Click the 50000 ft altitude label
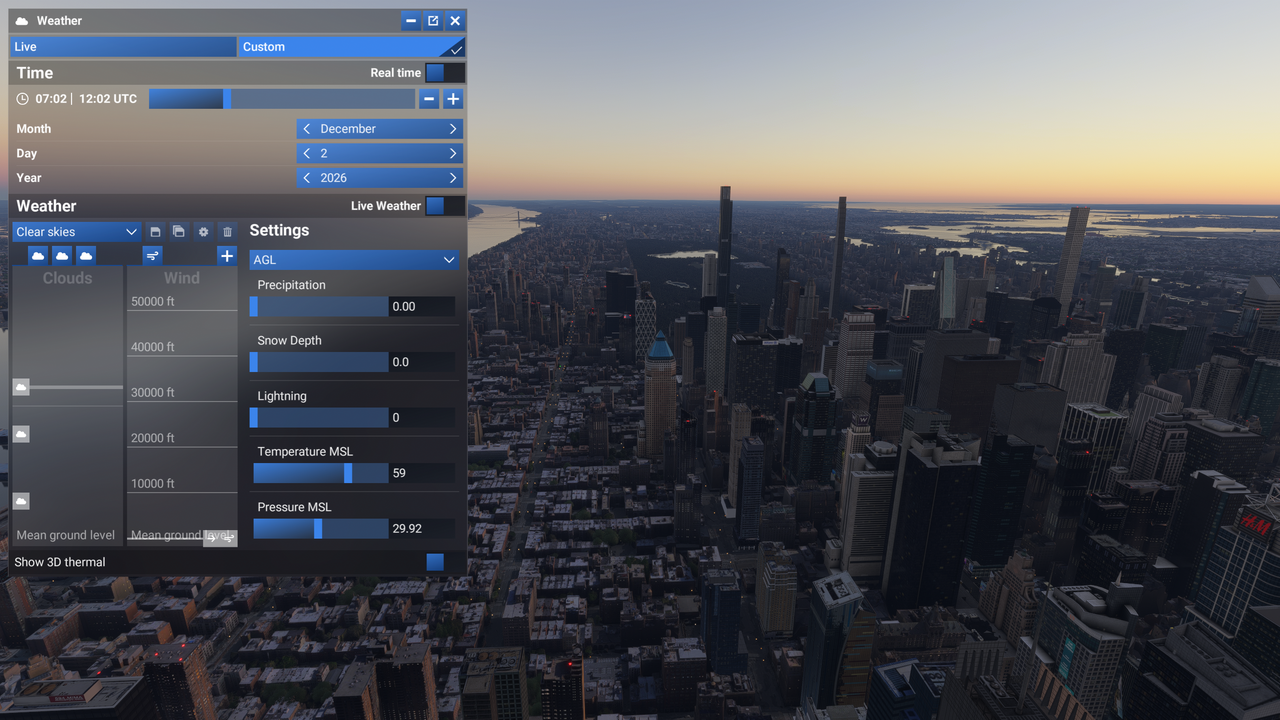The width and height of the screenshot is (1280, 720). point(153,302)
